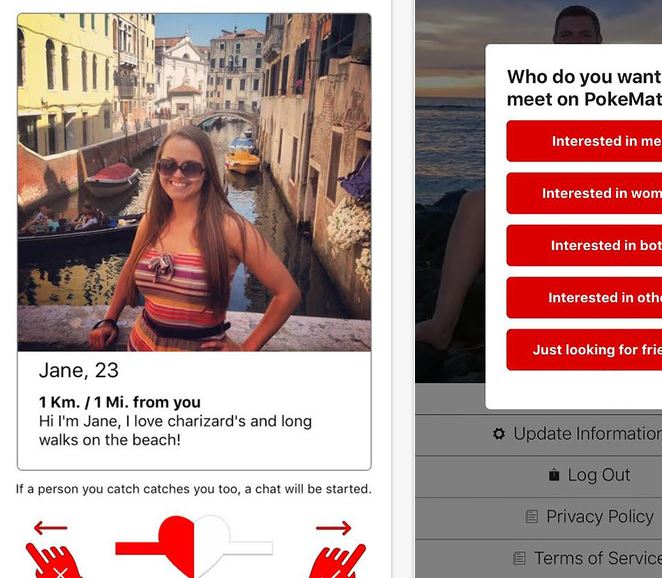The height and width of the screenshot is (578, 662).
Task: Click the document icon beside Terms of Service
Action: pyautogui.click(x=519, y=558)
